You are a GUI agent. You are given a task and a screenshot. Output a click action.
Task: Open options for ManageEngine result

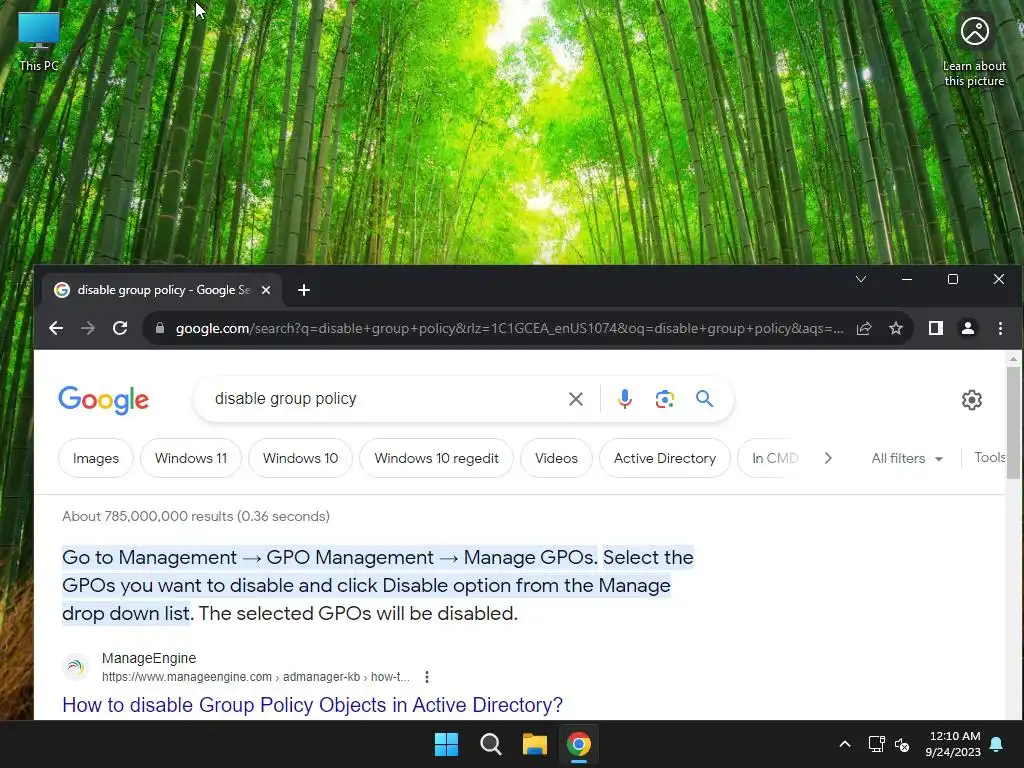click(426, 677)
